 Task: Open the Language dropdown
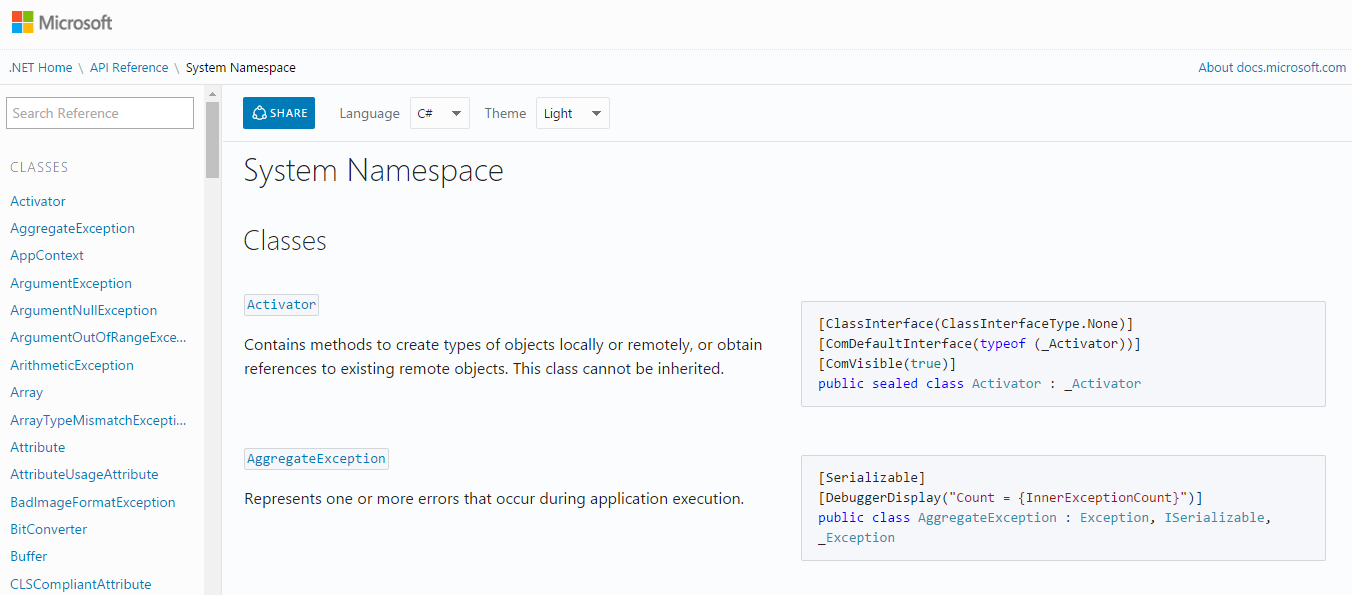click(x=440, y=113)
